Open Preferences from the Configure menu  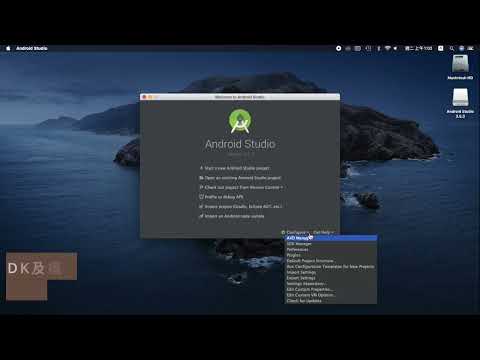pyautogui.click(x=331, y=249)
